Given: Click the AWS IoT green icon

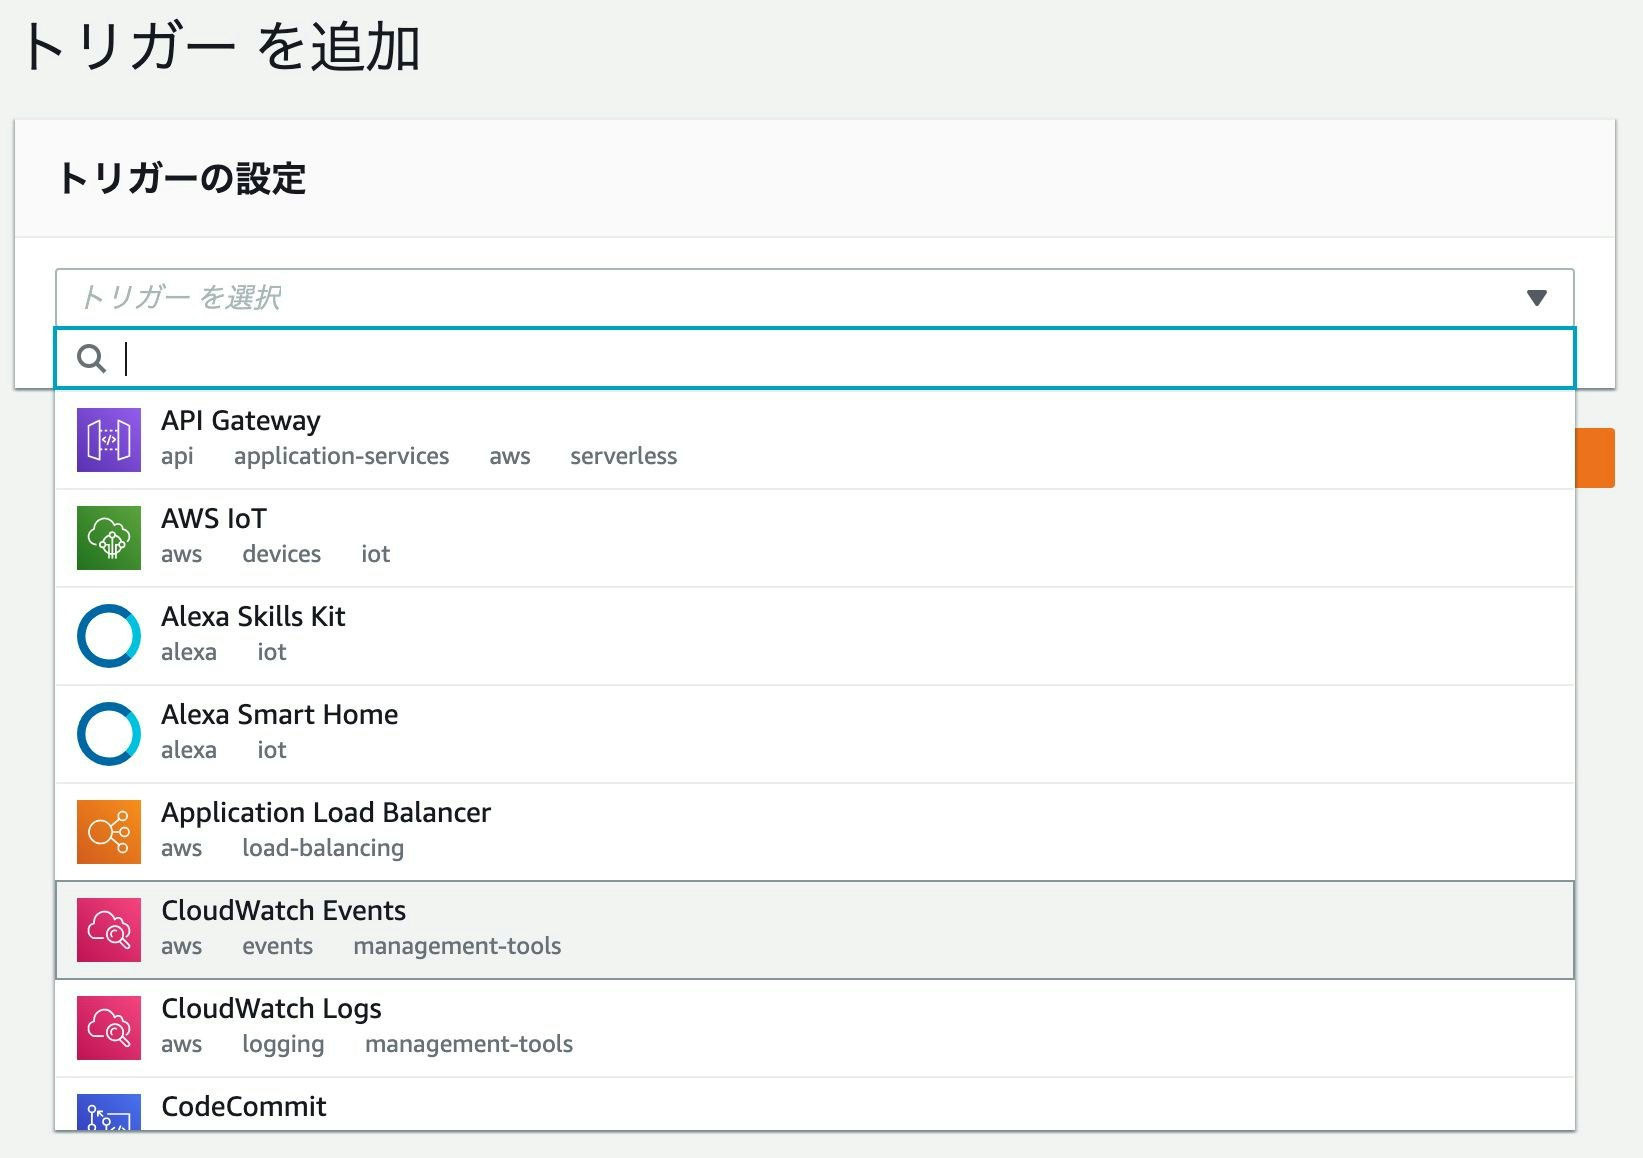Looking at the screenshot, I should [109, 538].
